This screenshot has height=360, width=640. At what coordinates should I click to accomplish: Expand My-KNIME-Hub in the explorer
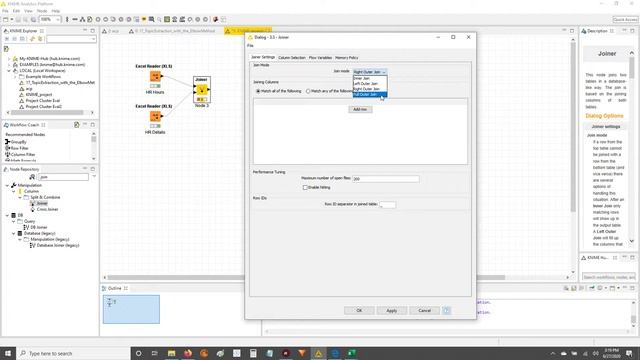9,59
